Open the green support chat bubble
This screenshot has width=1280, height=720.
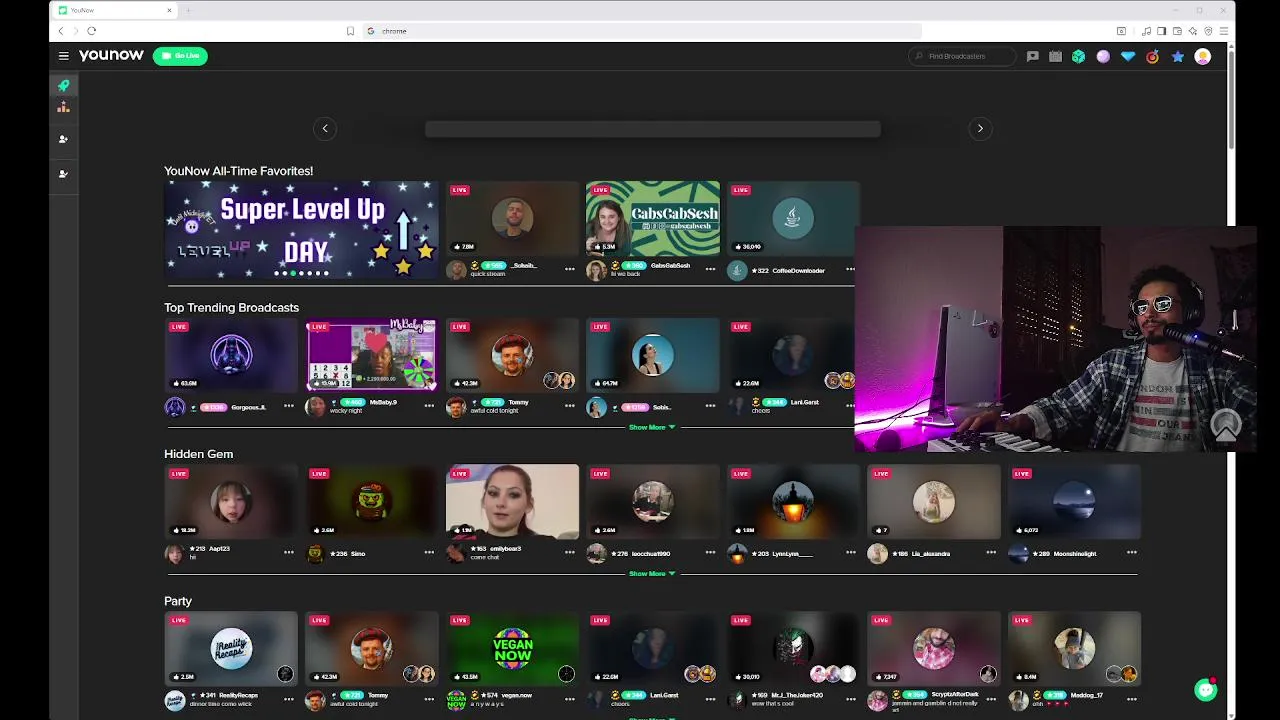click(x=1206, y=690)
